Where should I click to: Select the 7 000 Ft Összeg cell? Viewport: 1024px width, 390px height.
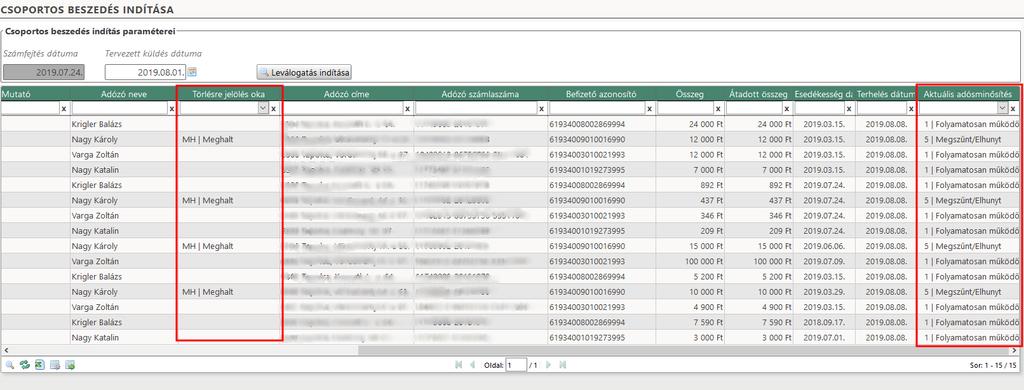(690, 170)
